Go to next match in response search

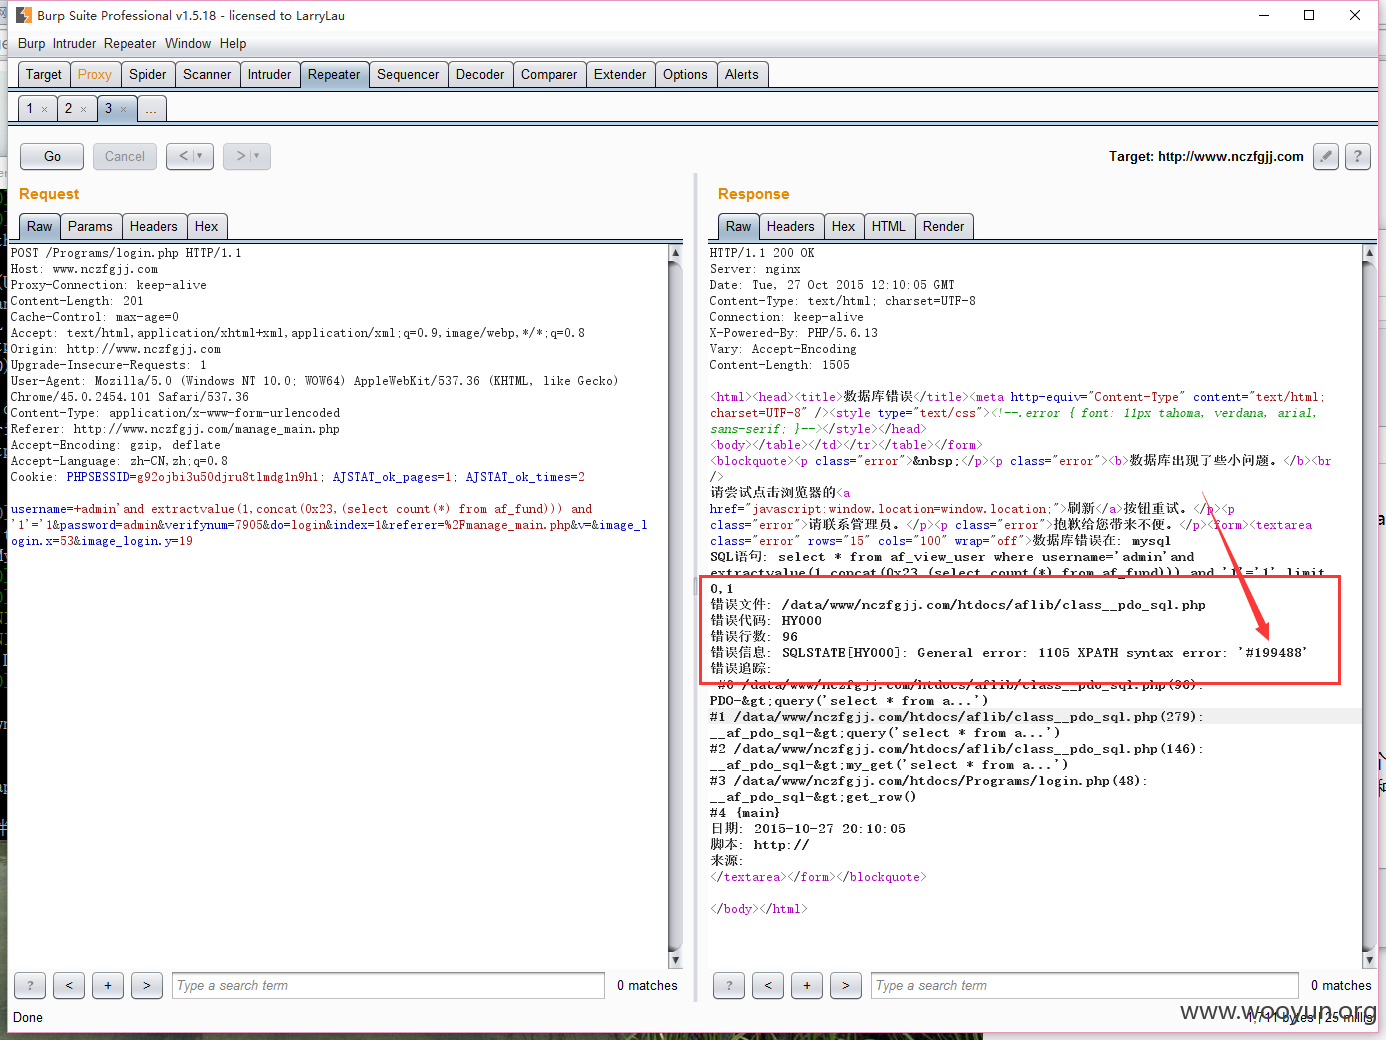pos(846,985)
